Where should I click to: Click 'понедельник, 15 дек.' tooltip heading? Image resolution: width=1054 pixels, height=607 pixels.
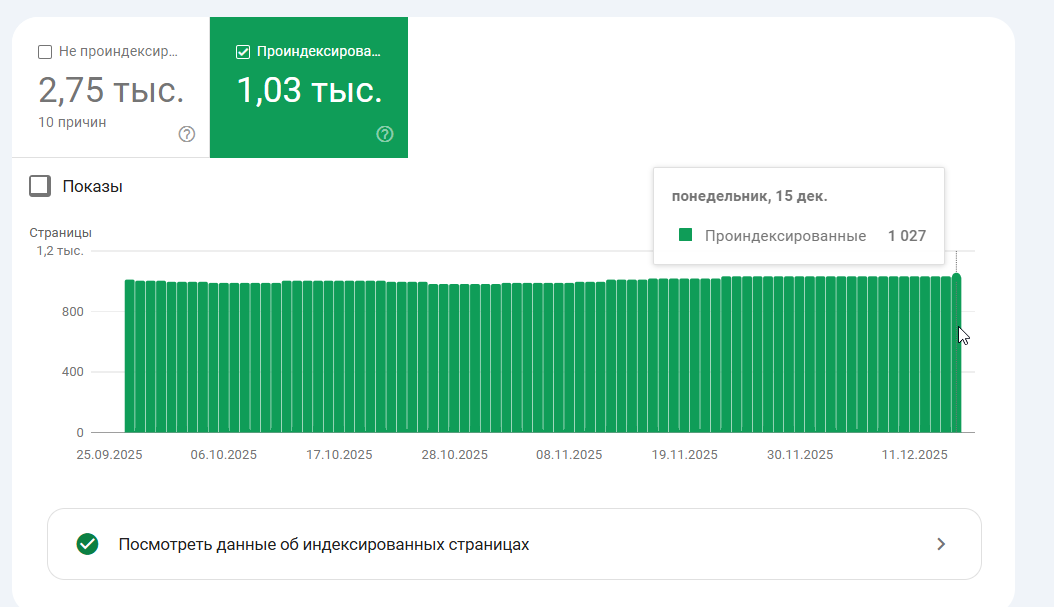(x=749, y=196)
